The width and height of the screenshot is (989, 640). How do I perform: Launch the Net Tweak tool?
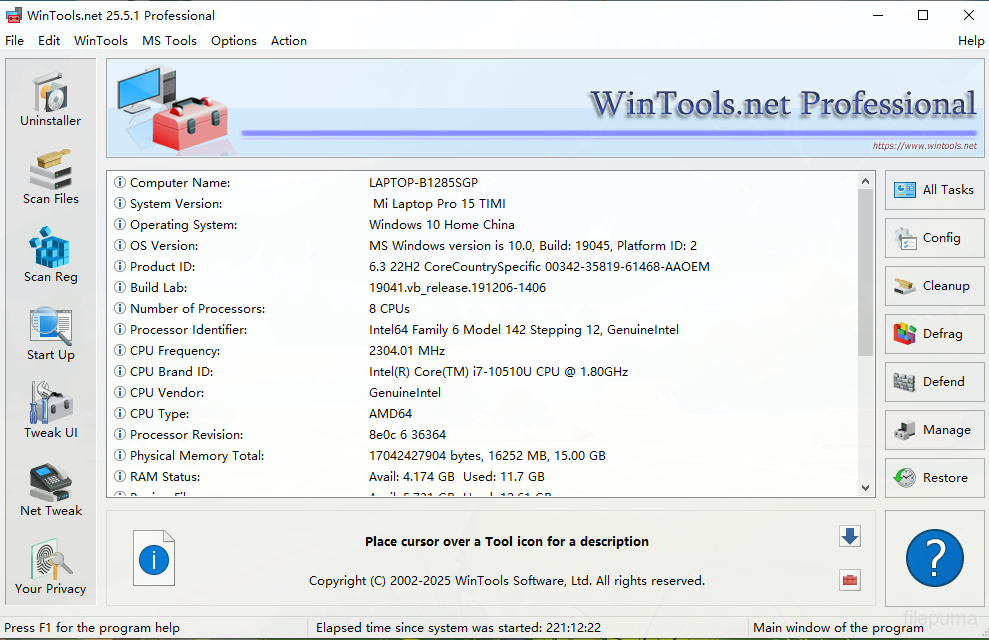(50, 490)
